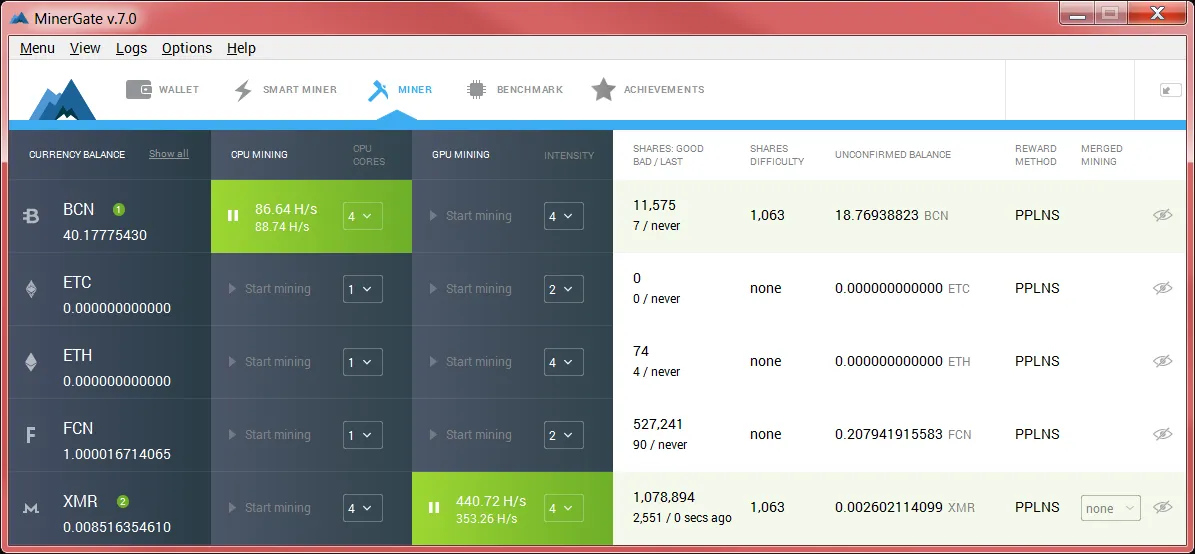Click BCN shares difficulty 1,063

[767, 216]
